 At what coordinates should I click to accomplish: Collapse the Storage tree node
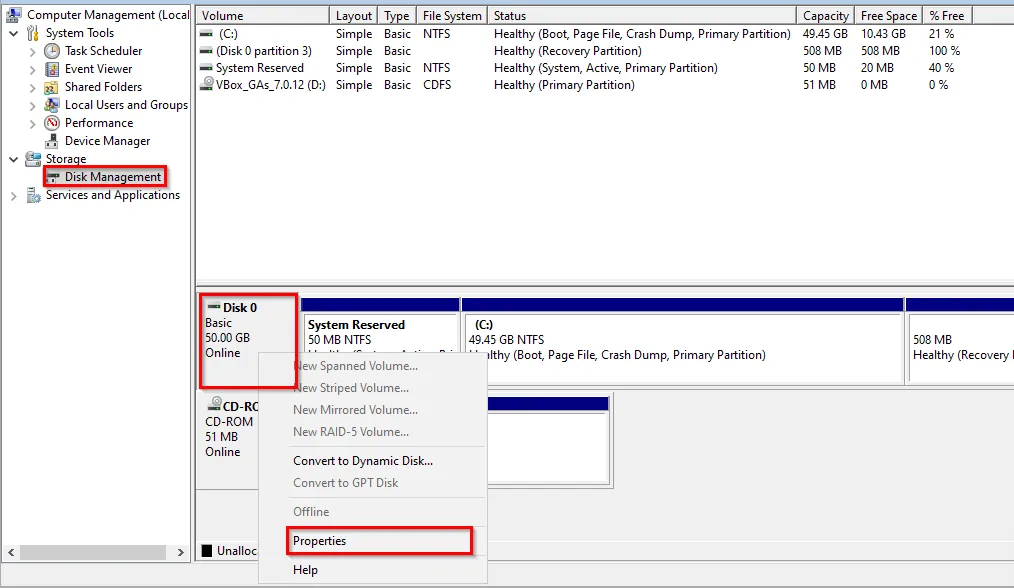(13, 159)
